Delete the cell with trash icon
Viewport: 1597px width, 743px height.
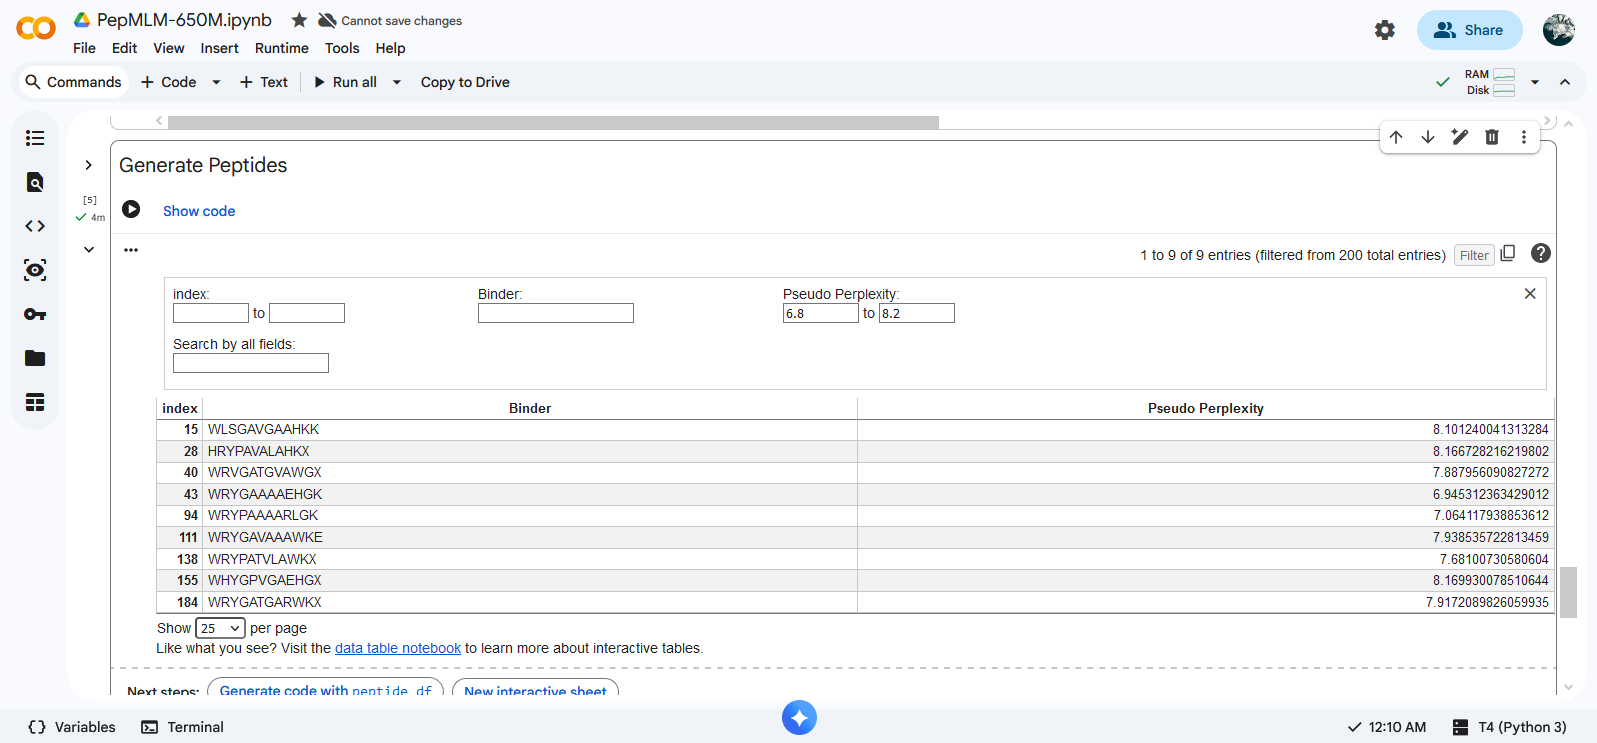1491,137
